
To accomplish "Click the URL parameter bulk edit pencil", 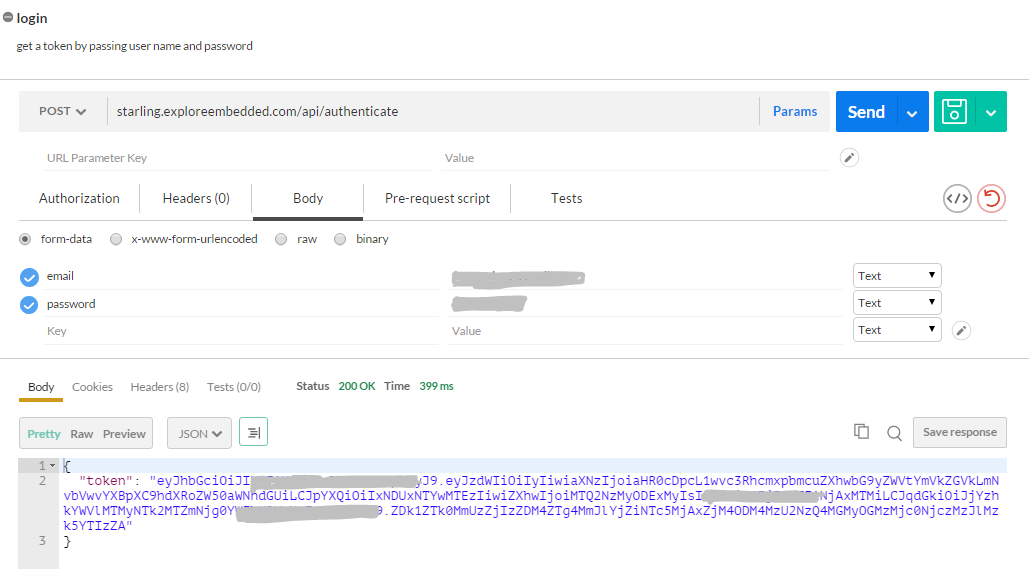I will tap(849, 158).
